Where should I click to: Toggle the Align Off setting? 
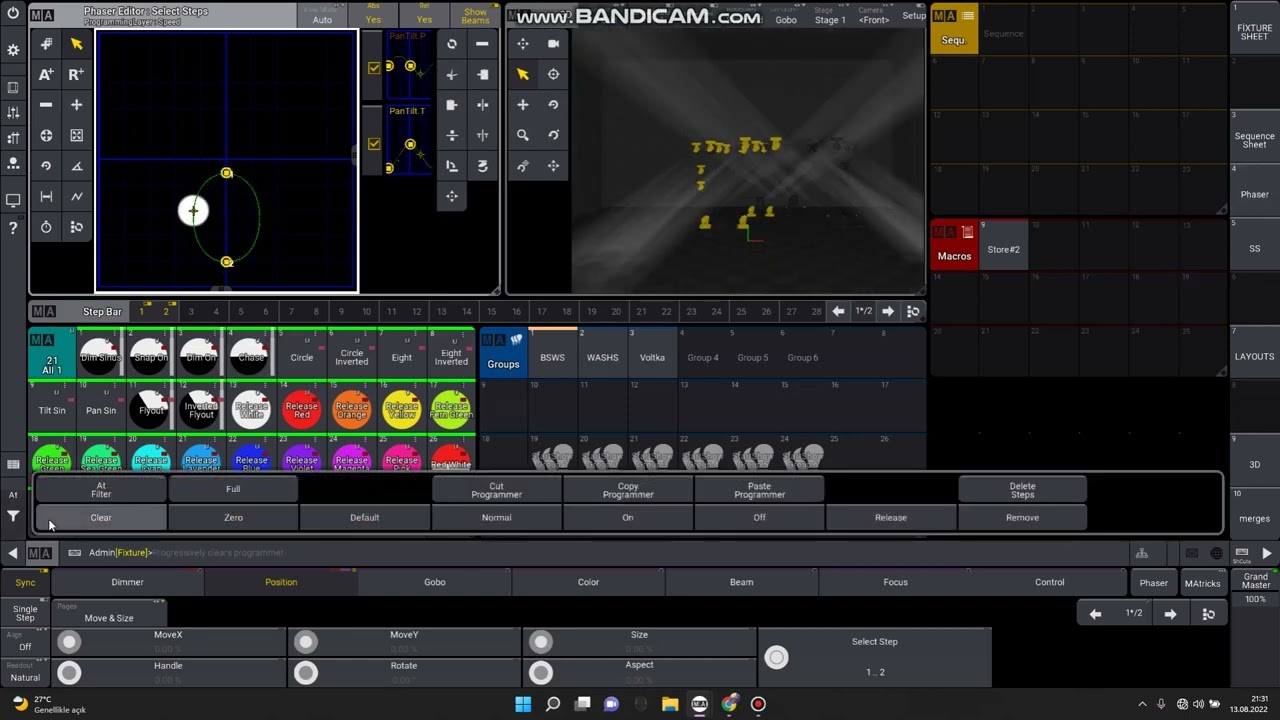(25, 642)
